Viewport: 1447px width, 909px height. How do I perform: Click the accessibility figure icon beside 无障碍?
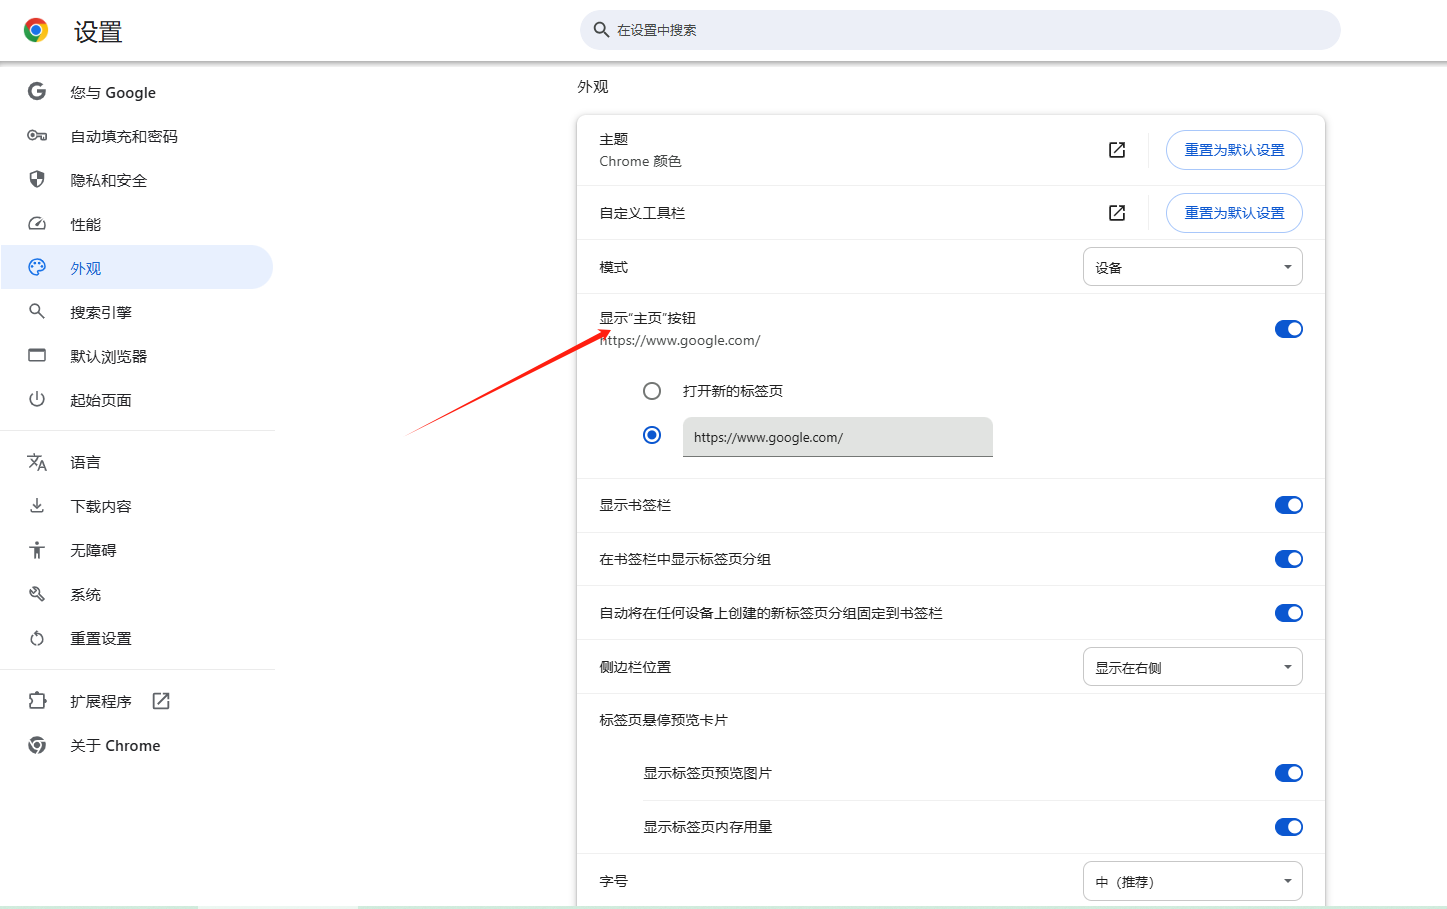point(37,550)
